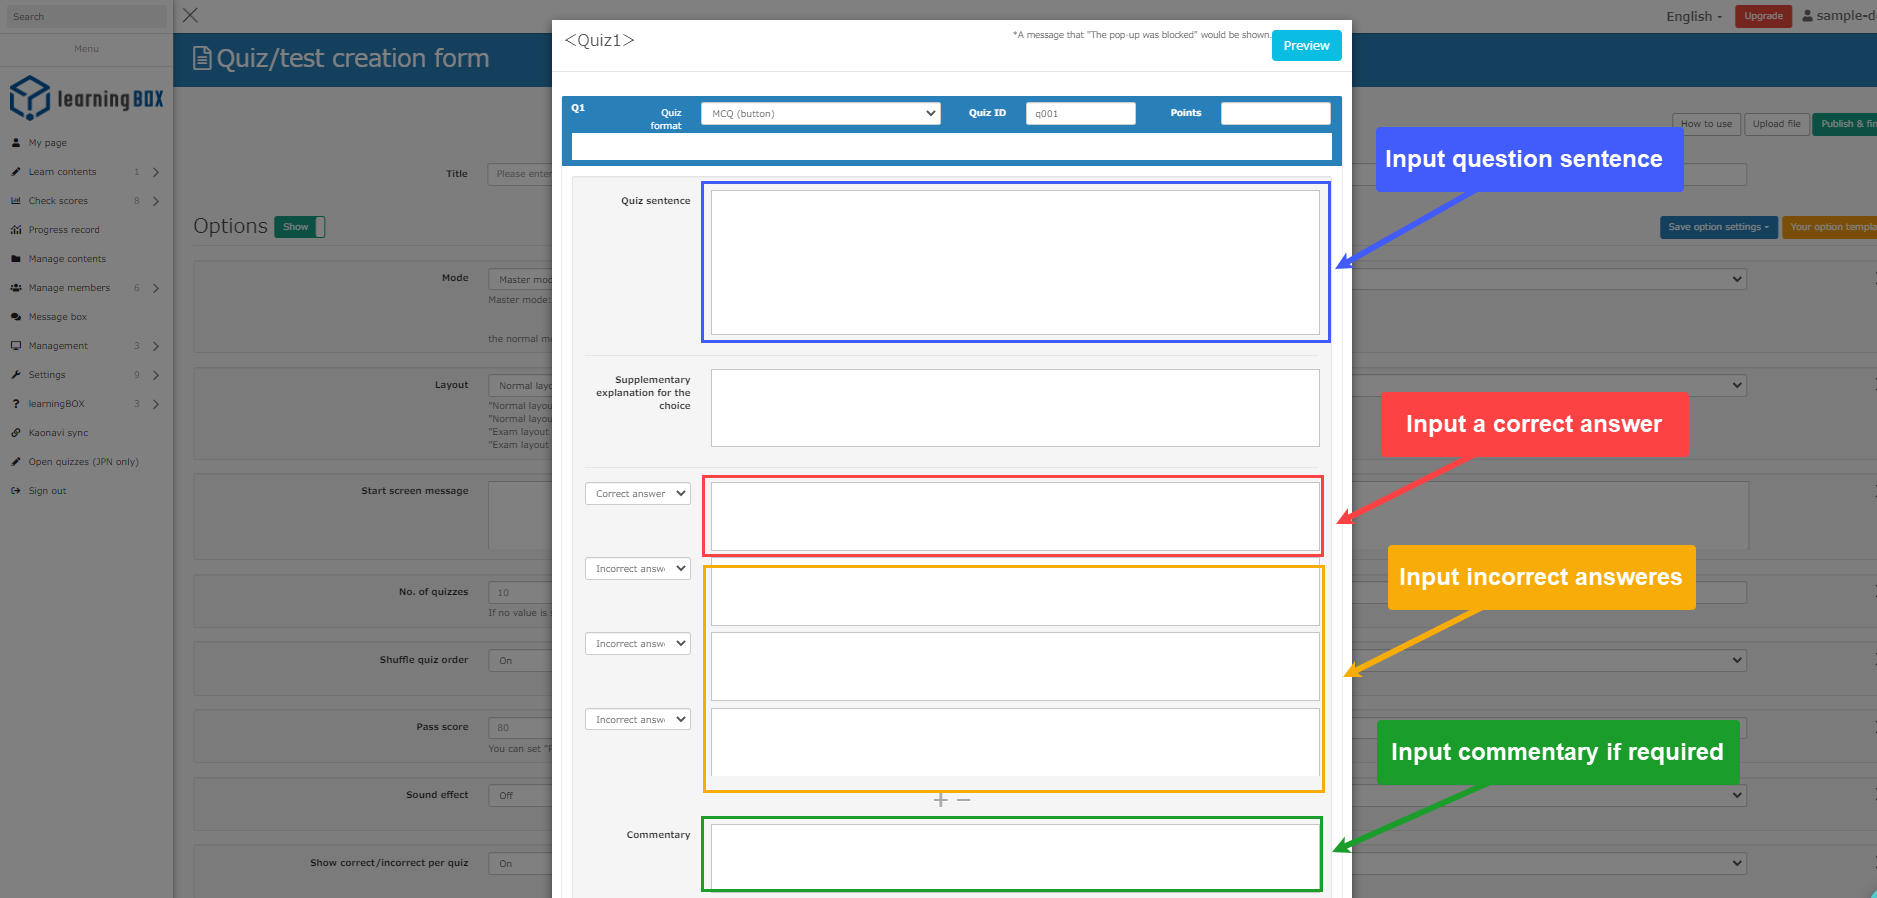Screen dimensions: 1877x898
Task: Expand the Manage members submenu chevron
Action: pyautogui.click(x=156, y=288)
